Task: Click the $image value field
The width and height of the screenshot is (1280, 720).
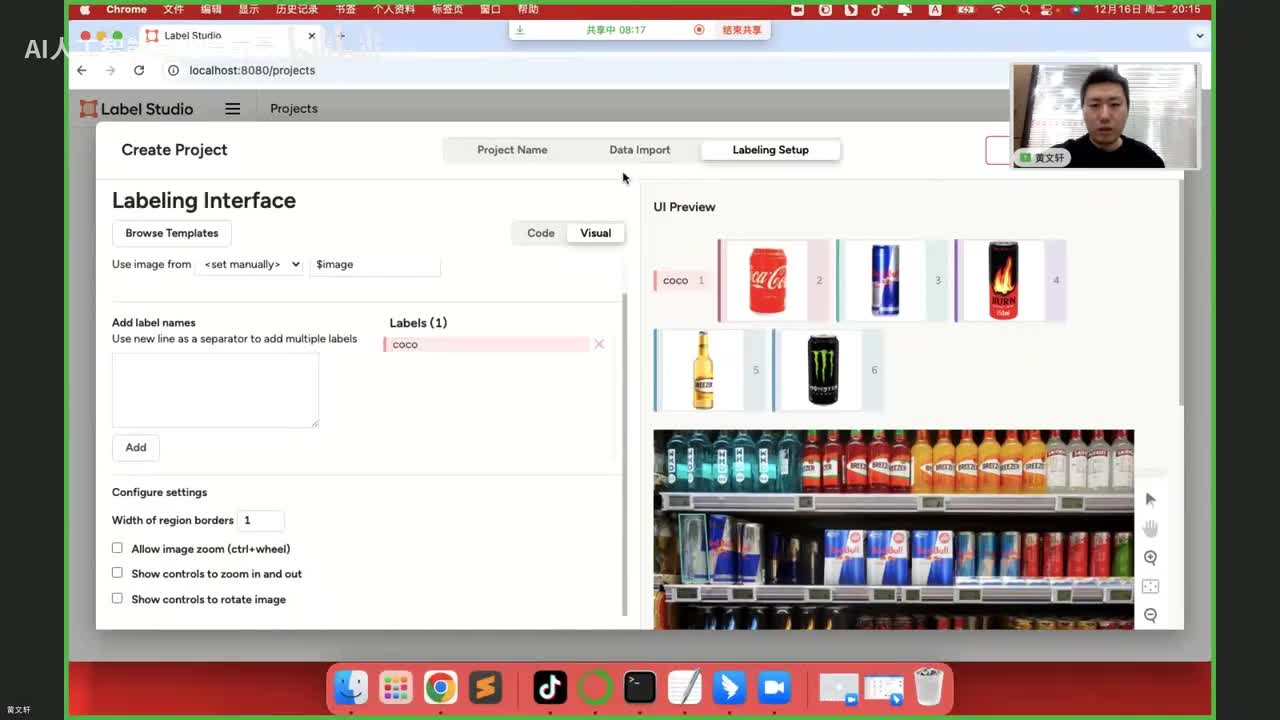Action: (375, 264)
